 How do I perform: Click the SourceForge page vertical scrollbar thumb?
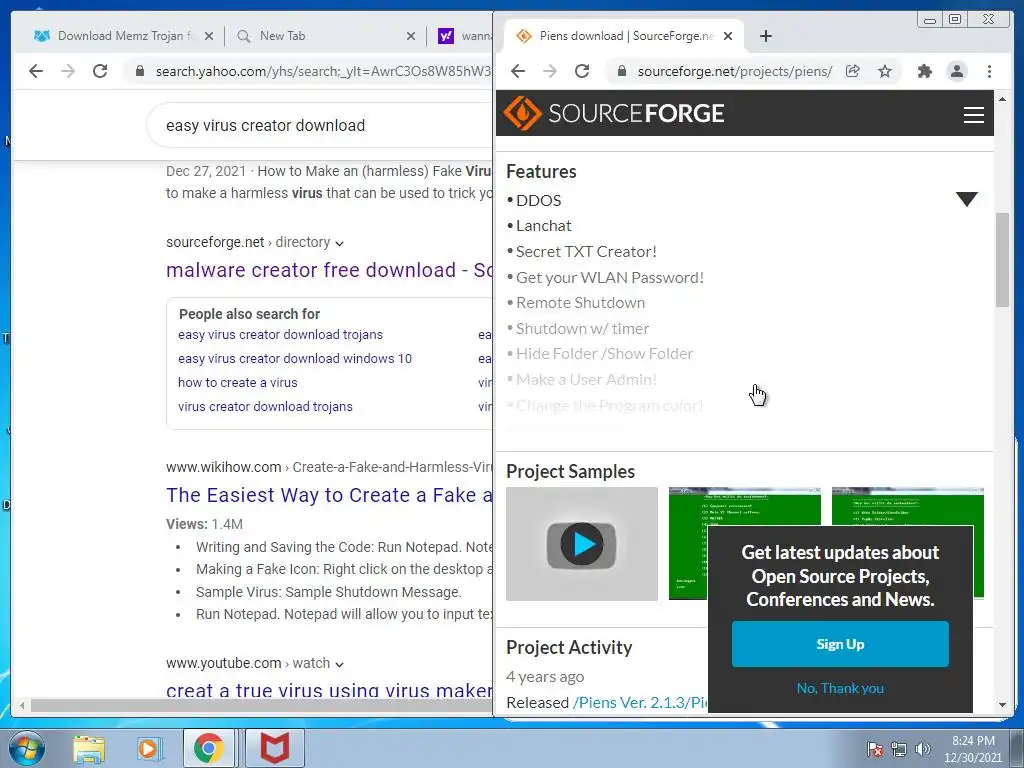[1002, 259]
